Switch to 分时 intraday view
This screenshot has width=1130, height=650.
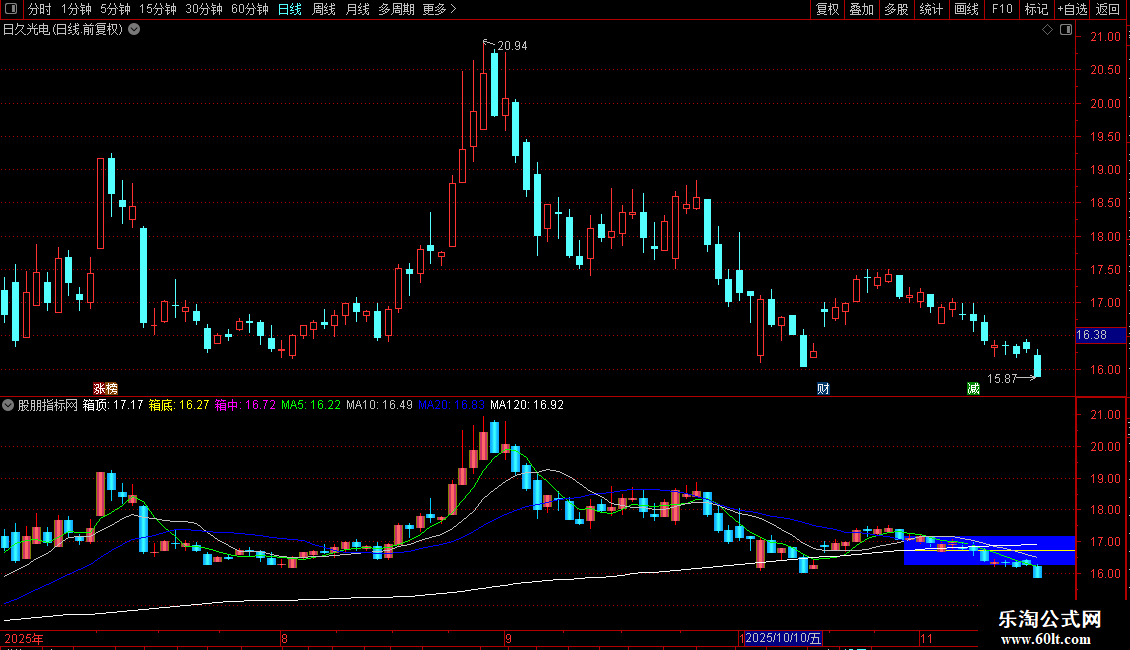pyautogui.click(x=40, y=9)
